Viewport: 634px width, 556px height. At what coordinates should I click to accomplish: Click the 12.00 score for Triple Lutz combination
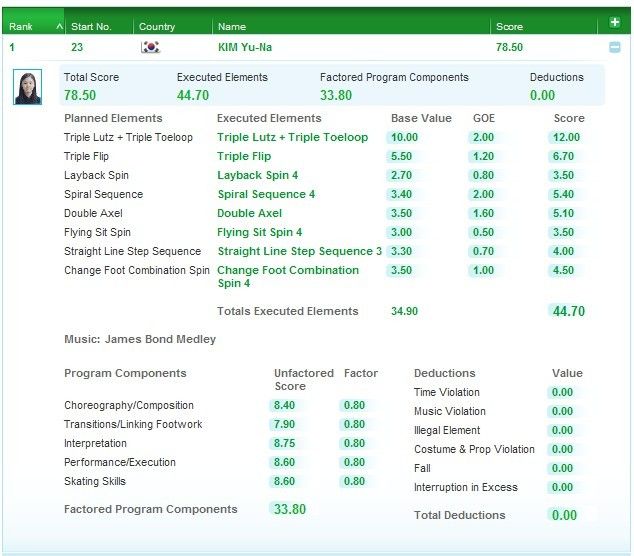[566, 137]
